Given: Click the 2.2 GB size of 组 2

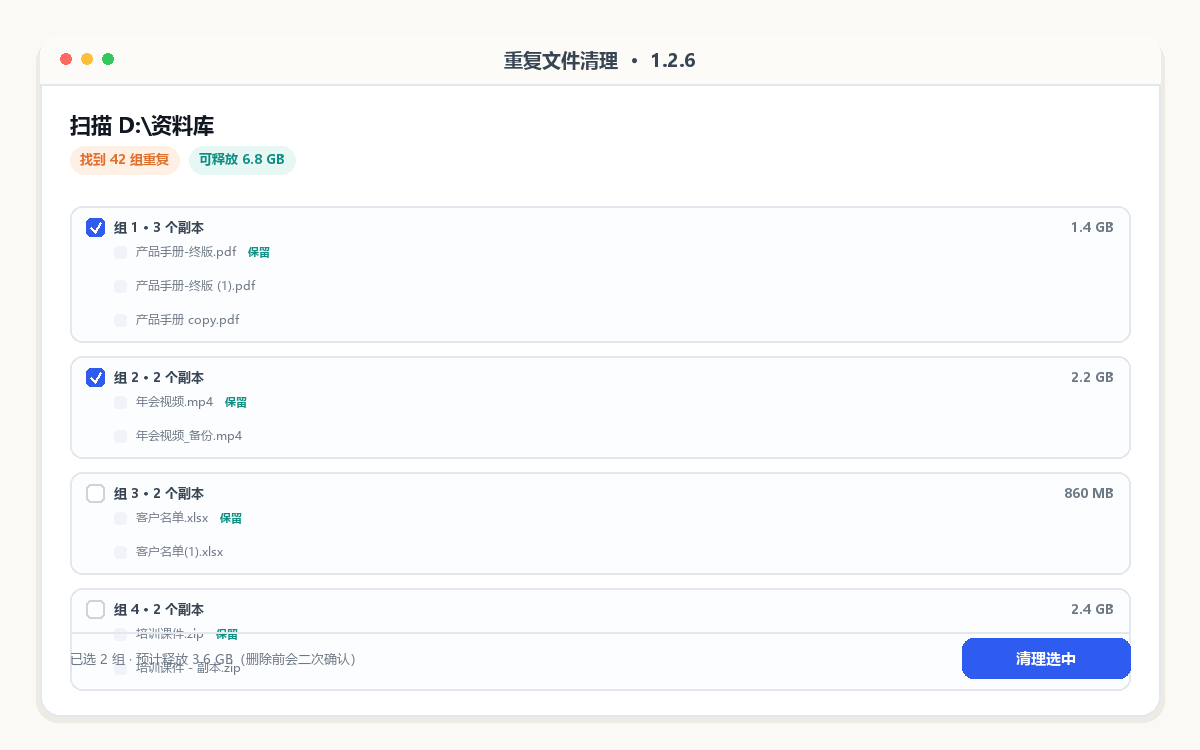Looking at the screenshot, I should (1092, 377).
